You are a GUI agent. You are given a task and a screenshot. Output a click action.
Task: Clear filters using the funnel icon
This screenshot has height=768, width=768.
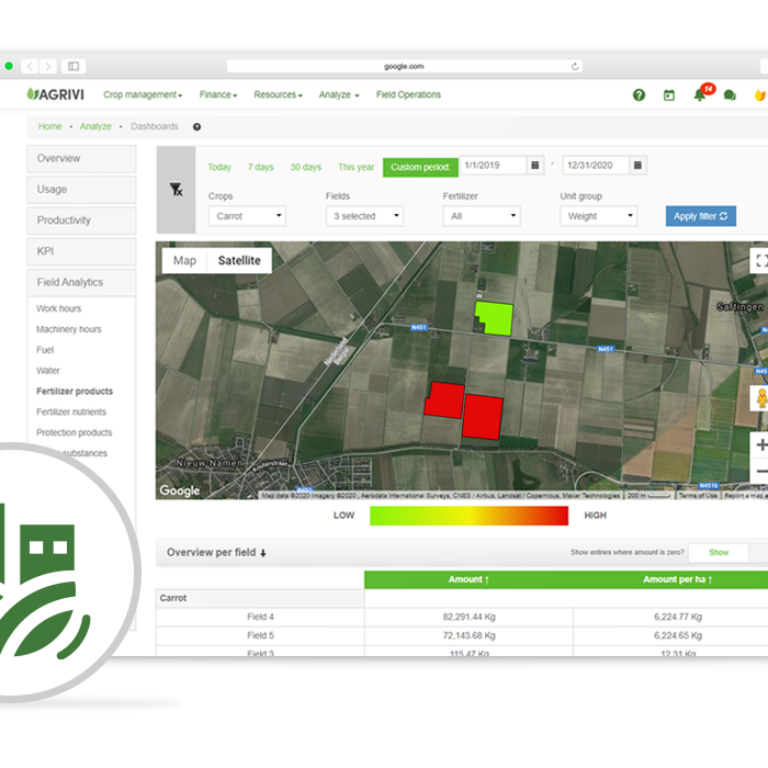pos(176,189)
